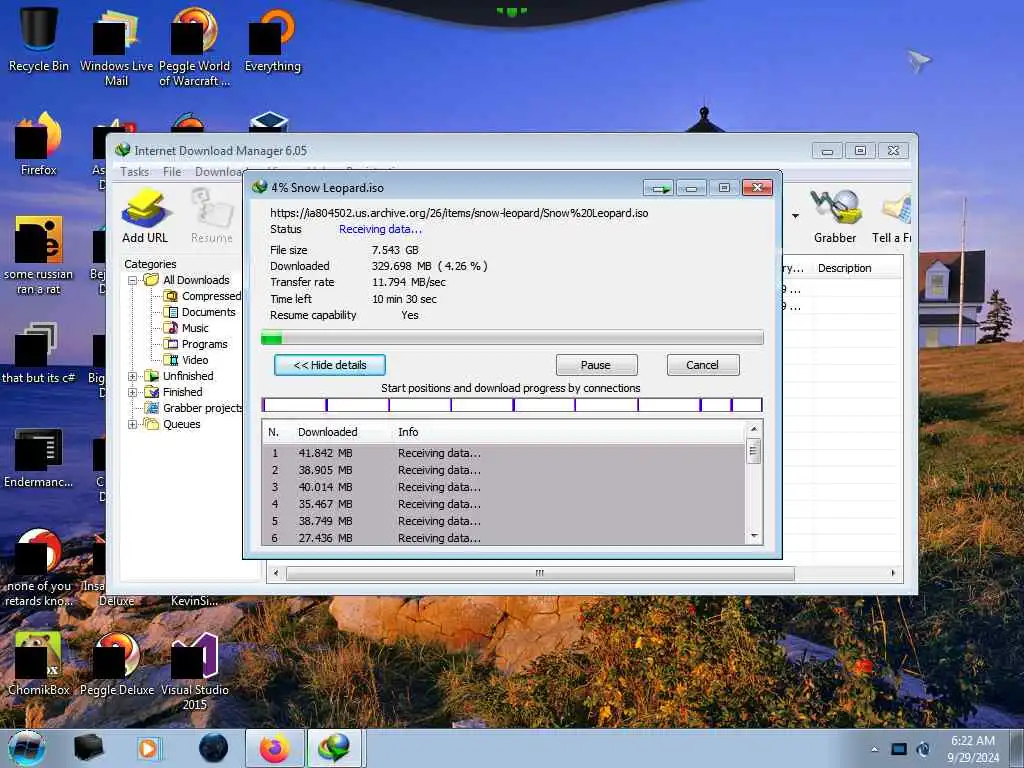
Task: Open the File menu
Action: 172,172
